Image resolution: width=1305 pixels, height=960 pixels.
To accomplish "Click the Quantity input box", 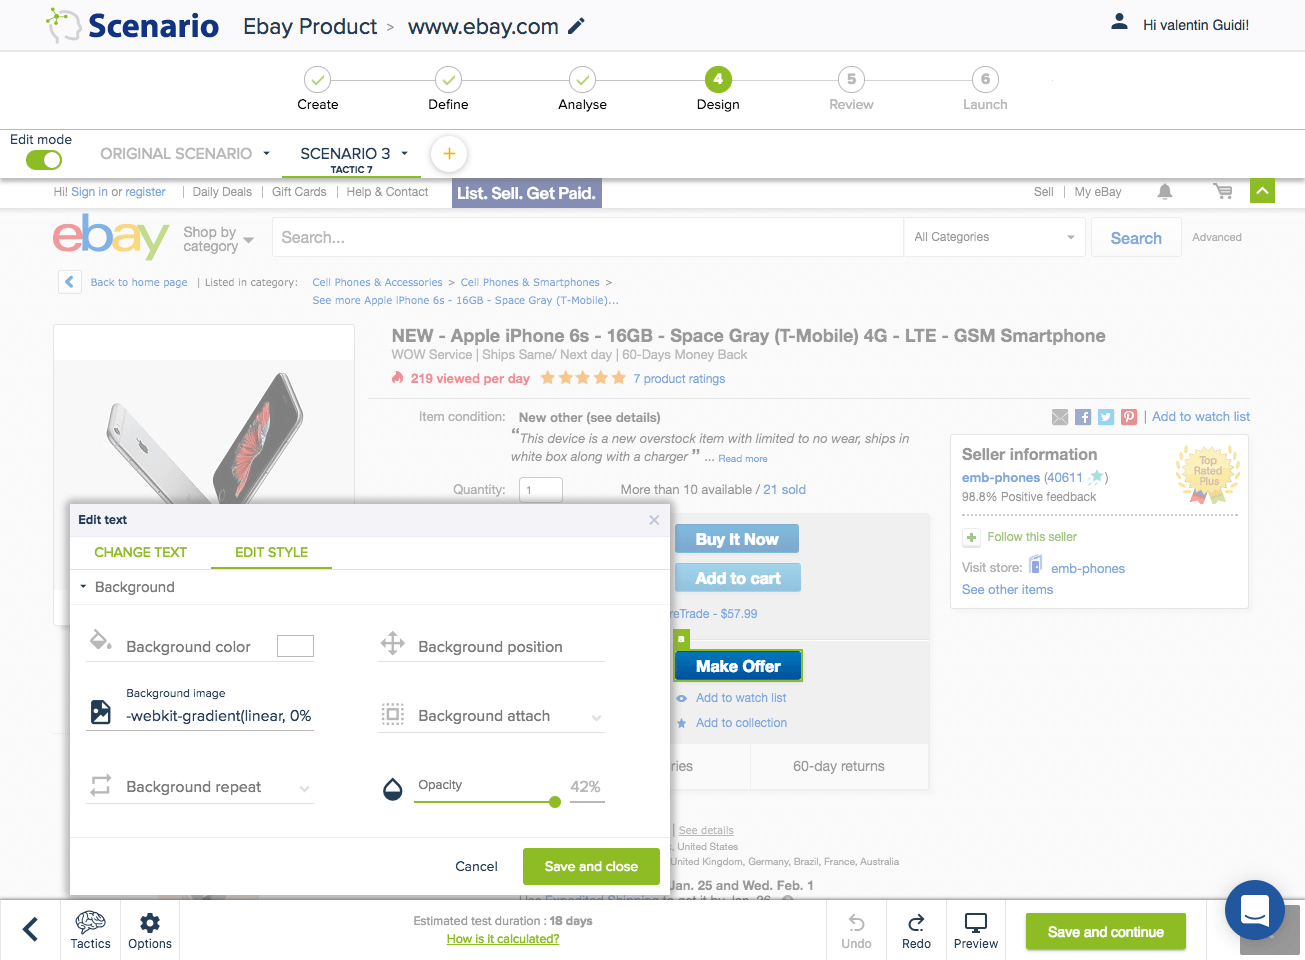I will click(x=541, y=490).
